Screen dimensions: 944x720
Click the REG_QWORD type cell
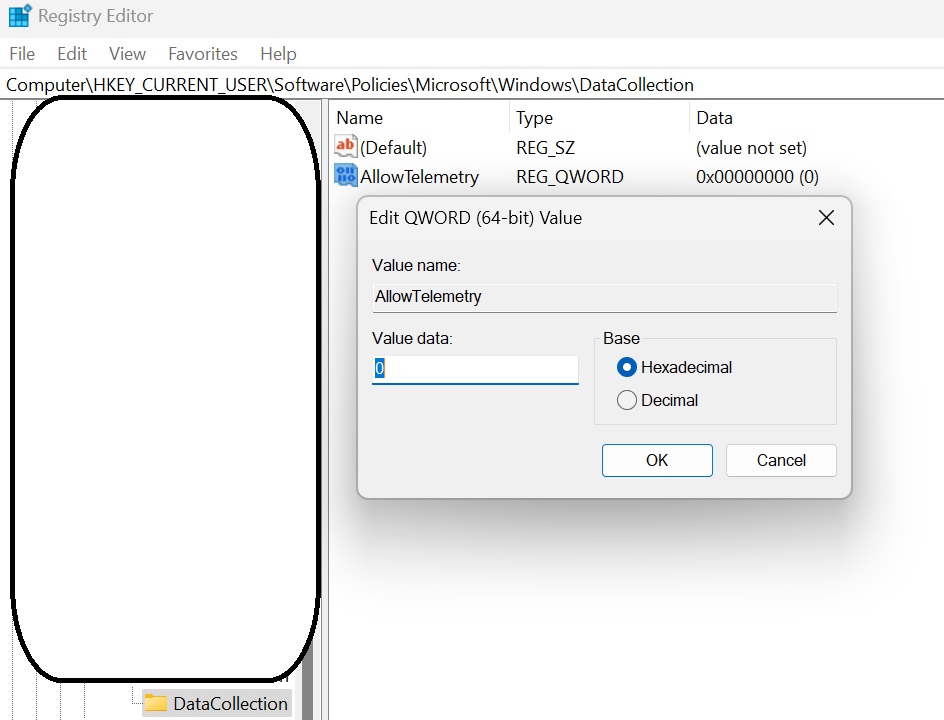pos(570,176)
